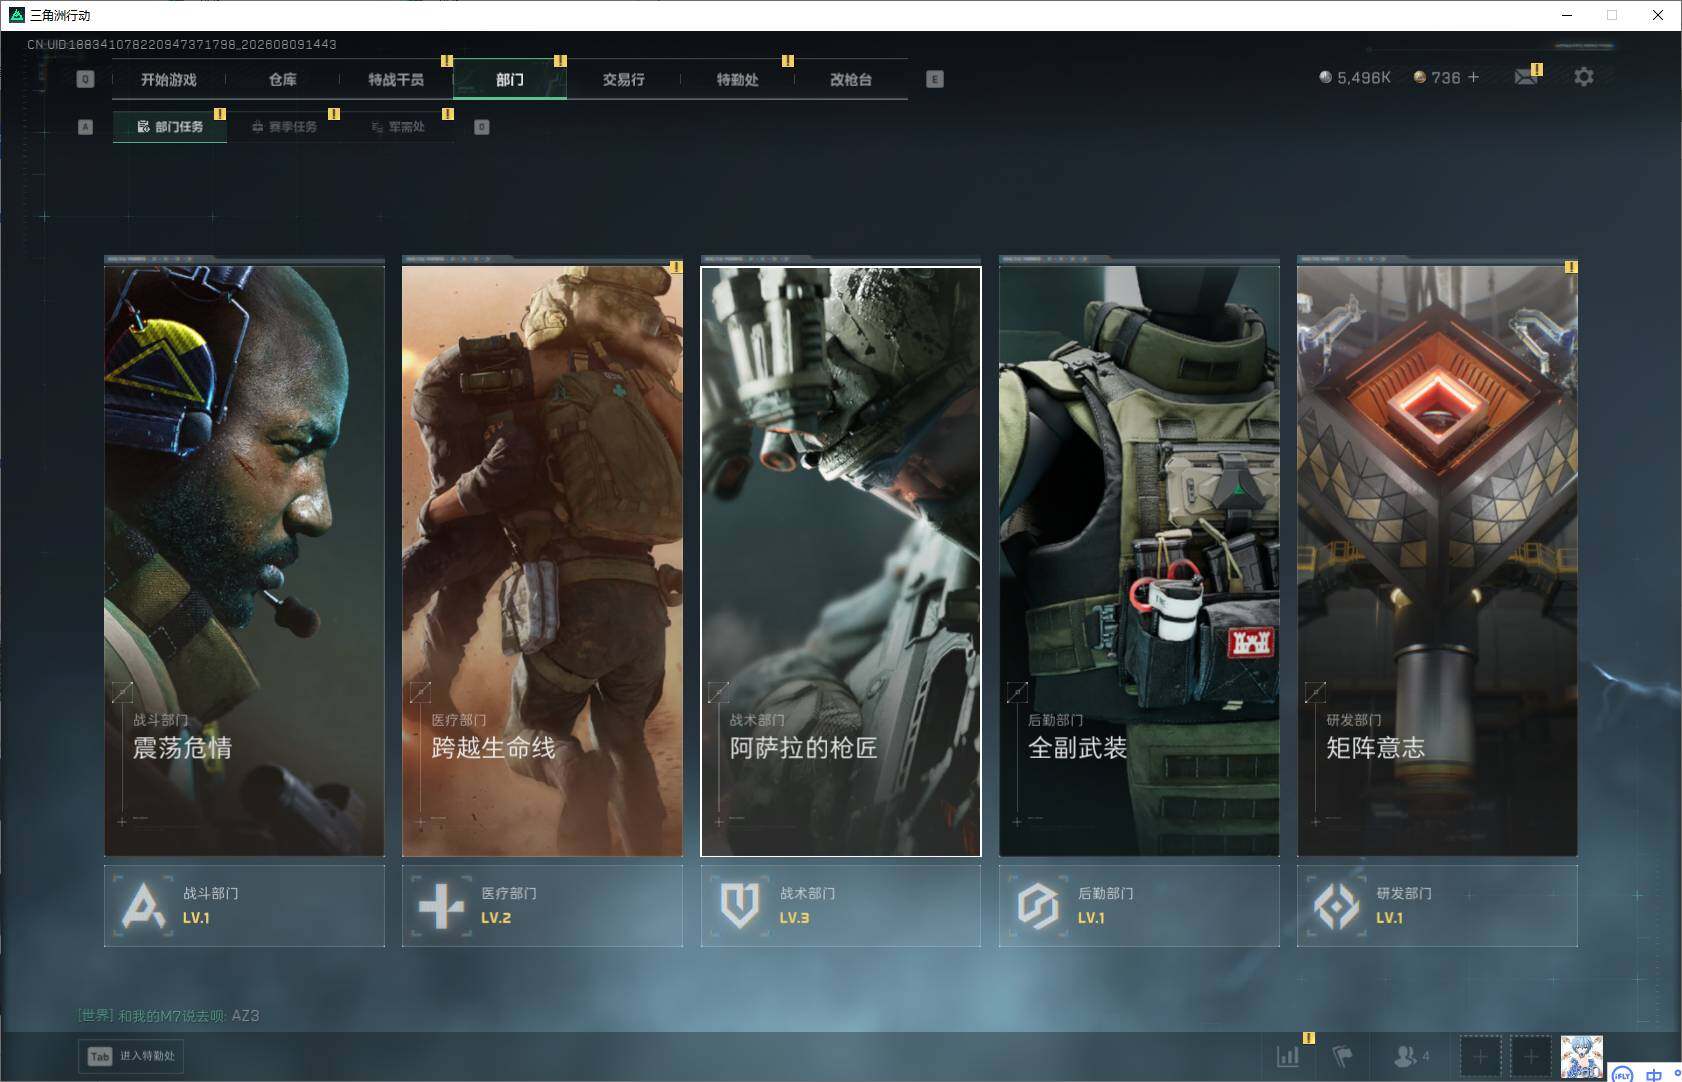This screenshot has width=1682, height=1082.
Task: Open the 特勤处 tab
Action: (x=738, y=79)
